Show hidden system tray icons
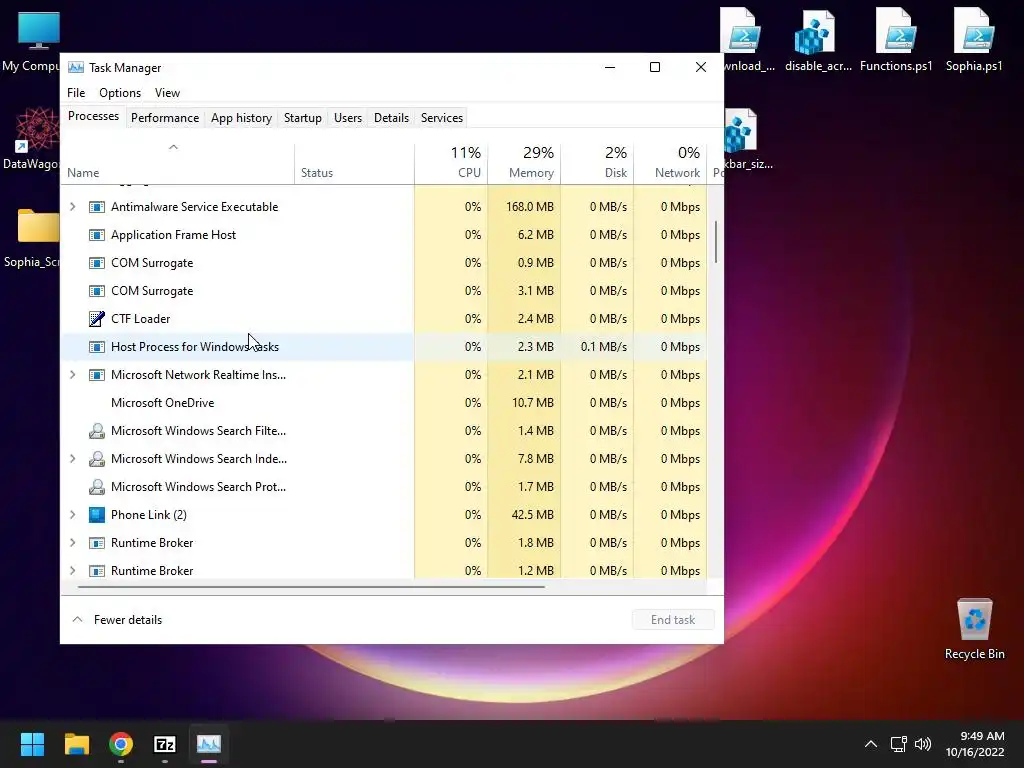The image size is (1024, 768). [871, 744]
